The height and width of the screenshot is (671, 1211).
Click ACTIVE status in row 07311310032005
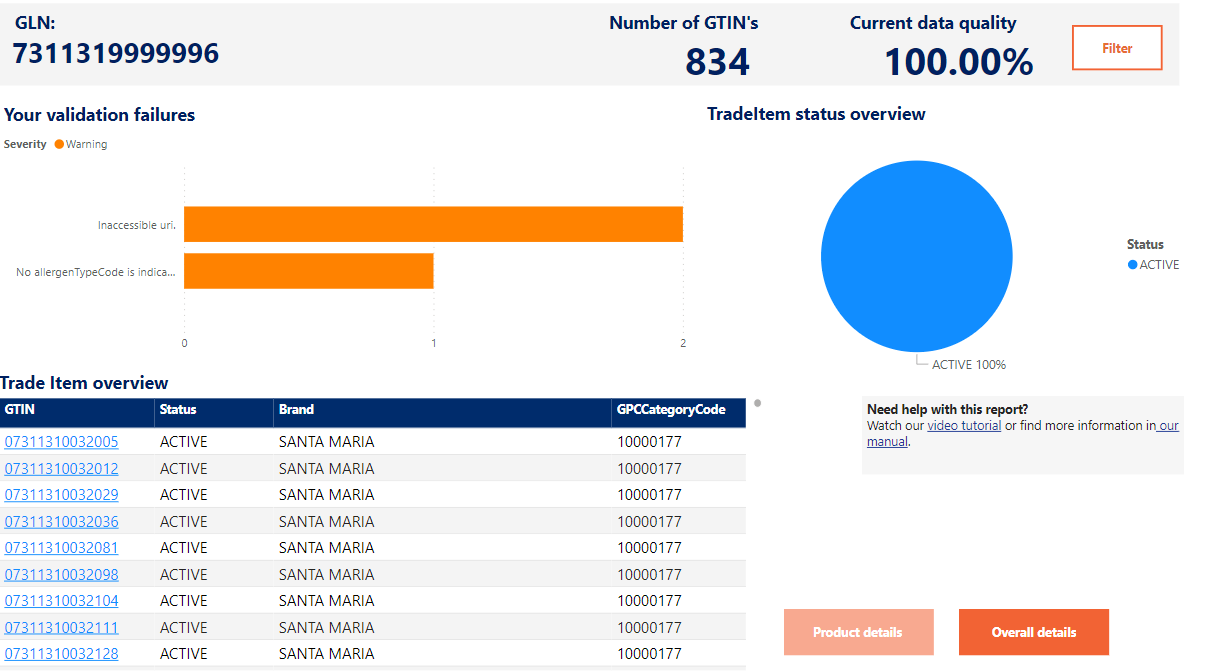(184, 442)
